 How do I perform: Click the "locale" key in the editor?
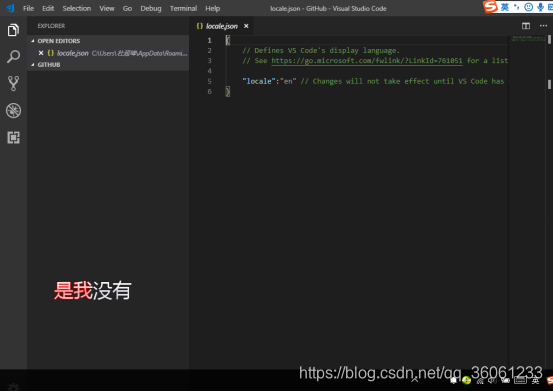click(259, 81)
